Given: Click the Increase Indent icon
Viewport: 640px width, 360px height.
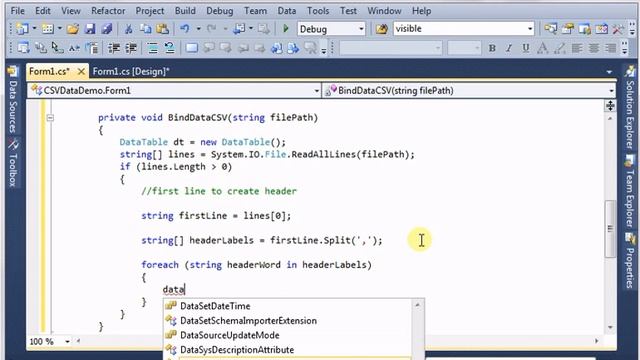Looking at the screenshot, I should pyautogui.click(x=131, y=48).
